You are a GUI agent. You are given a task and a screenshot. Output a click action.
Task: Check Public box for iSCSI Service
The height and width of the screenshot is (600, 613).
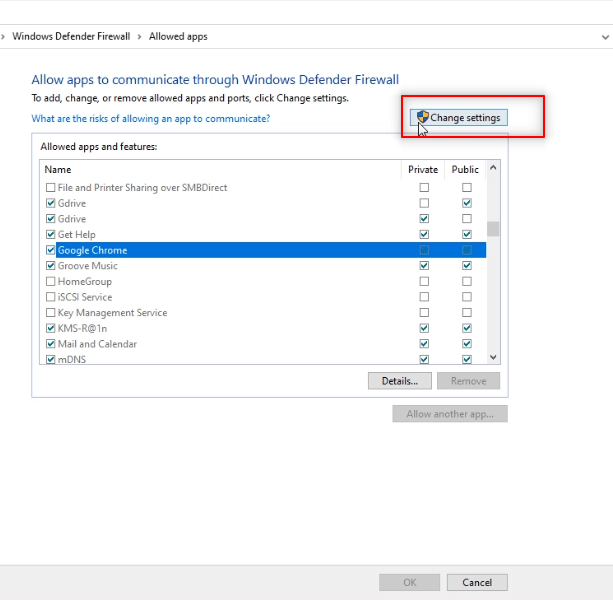coord(467,297)
